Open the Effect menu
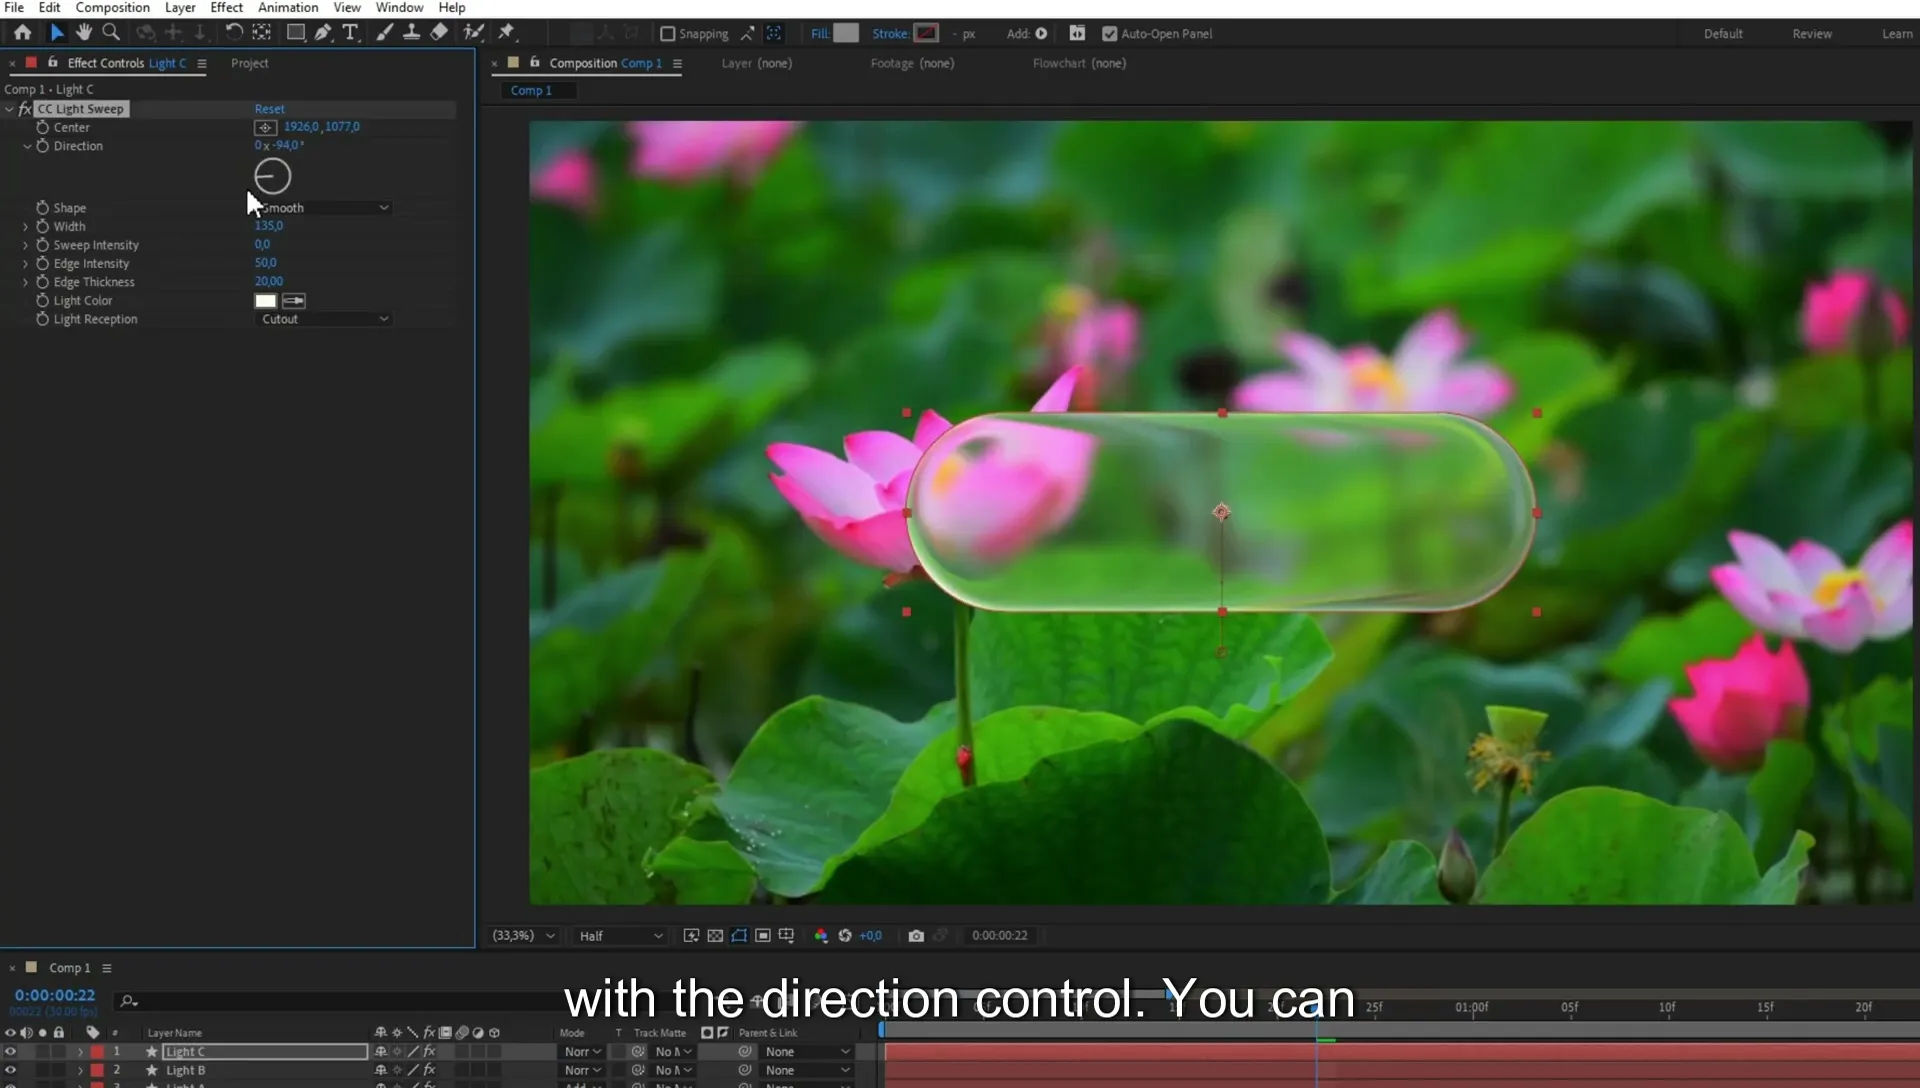Screen dimensions: 1920x1088 [226, 7]
